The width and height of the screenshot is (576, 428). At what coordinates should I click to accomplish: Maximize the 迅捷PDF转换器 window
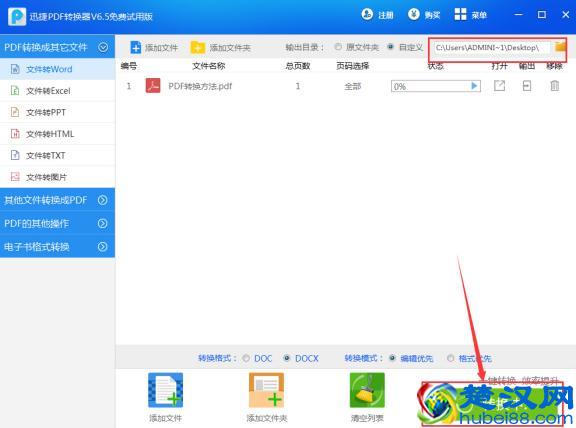tap(541, 15)
